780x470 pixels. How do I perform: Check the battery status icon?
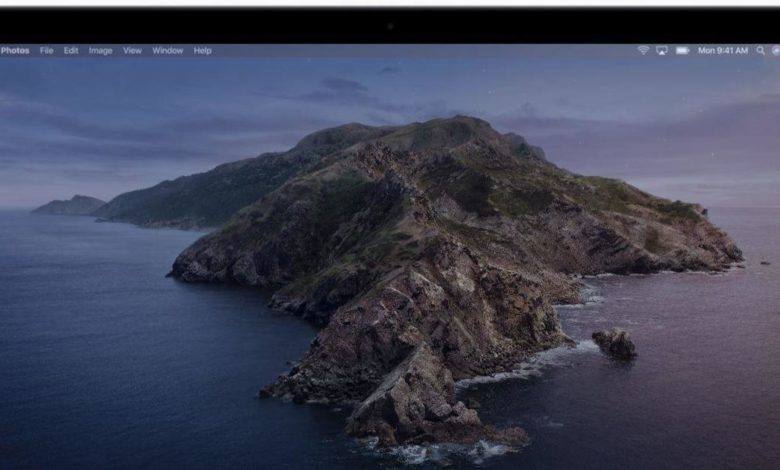point(682,51)
